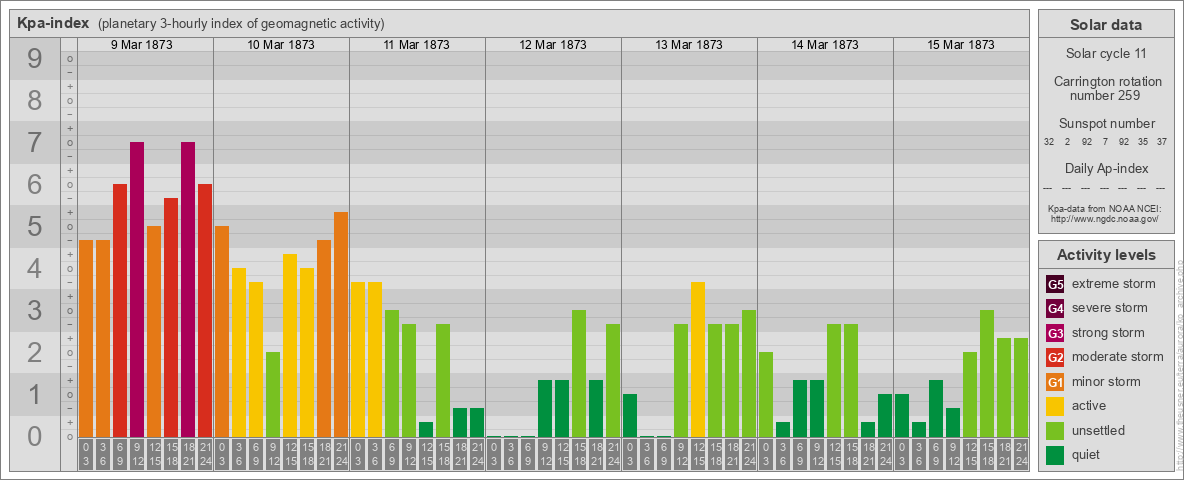
Task: Click the '21 24' time label under 15 Mar
Action: point(1020,455)
